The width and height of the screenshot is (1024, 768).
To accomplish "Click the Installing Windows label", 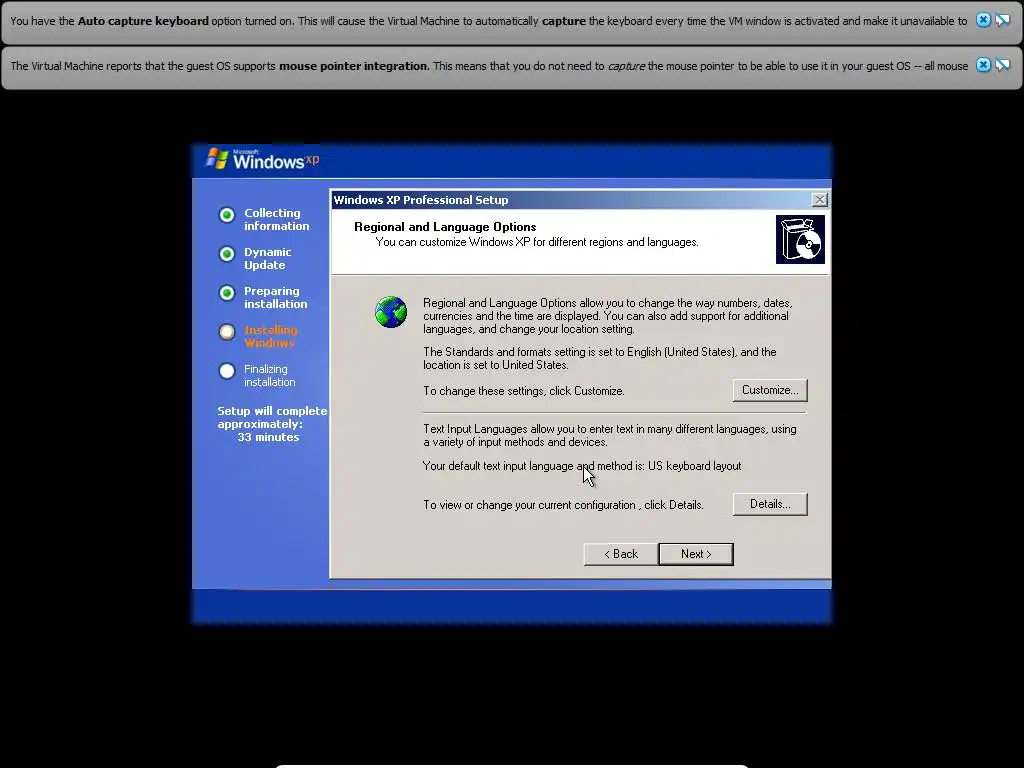I will pyautogui.click(x=270, y=336).
